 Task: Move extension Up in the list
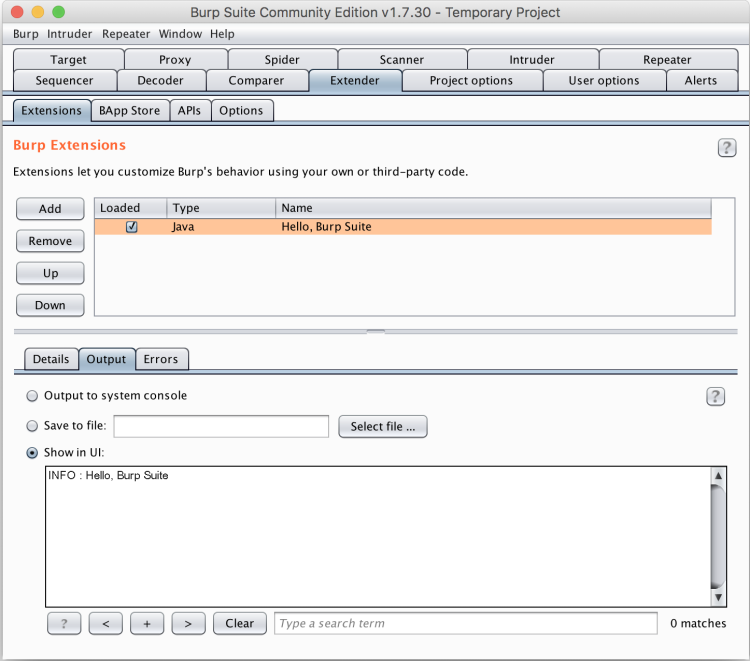point(50,273)
